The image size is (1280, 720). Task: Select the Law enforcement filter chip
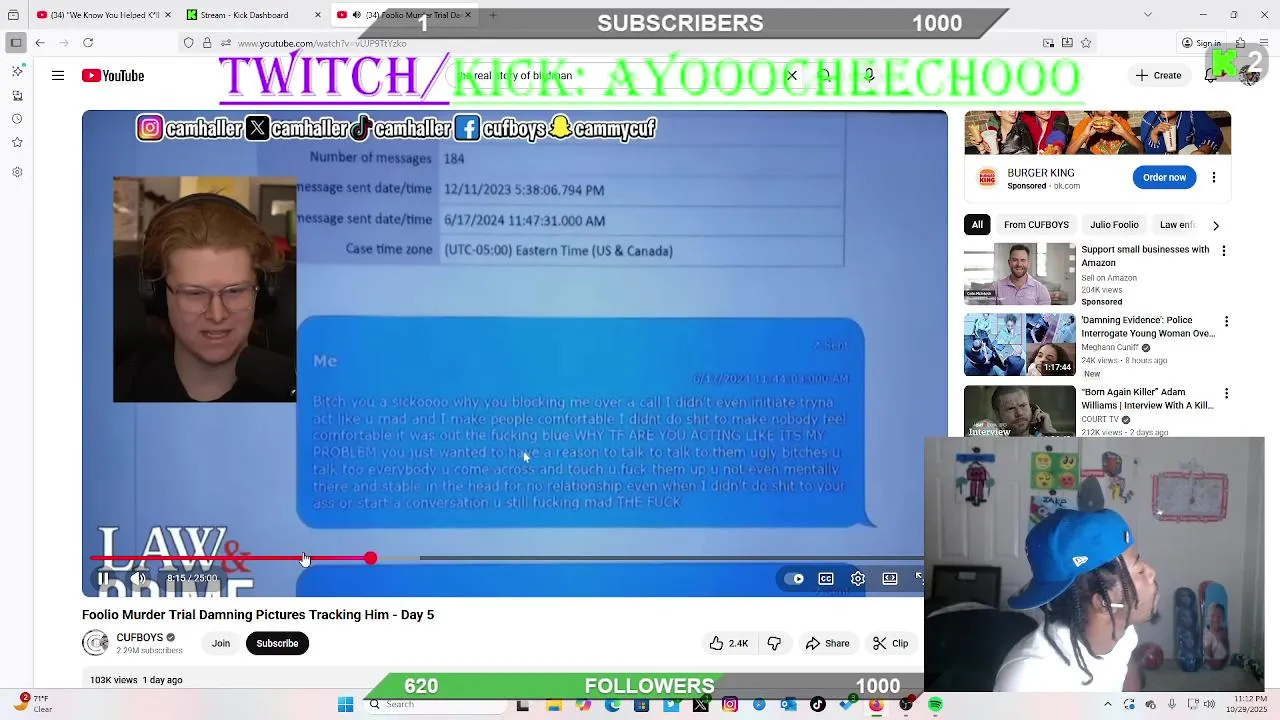point(1177,225)
